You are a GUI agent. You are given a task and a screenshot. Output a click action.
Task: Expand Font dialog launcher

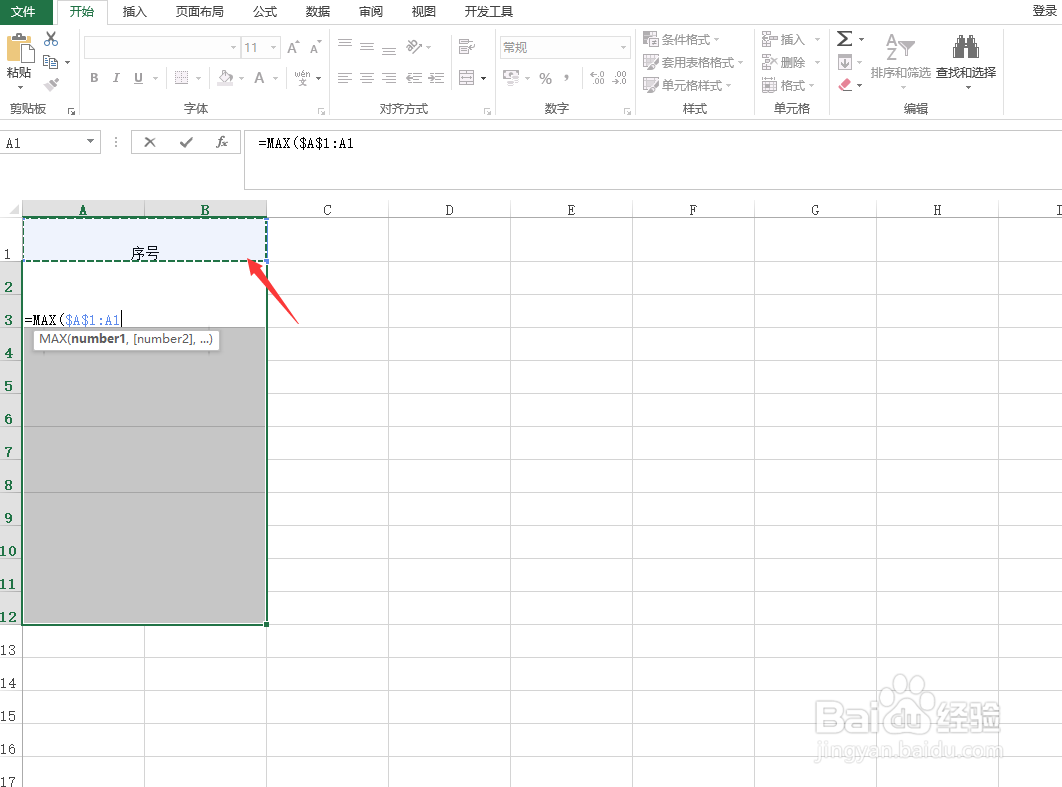tap(322, 111)
